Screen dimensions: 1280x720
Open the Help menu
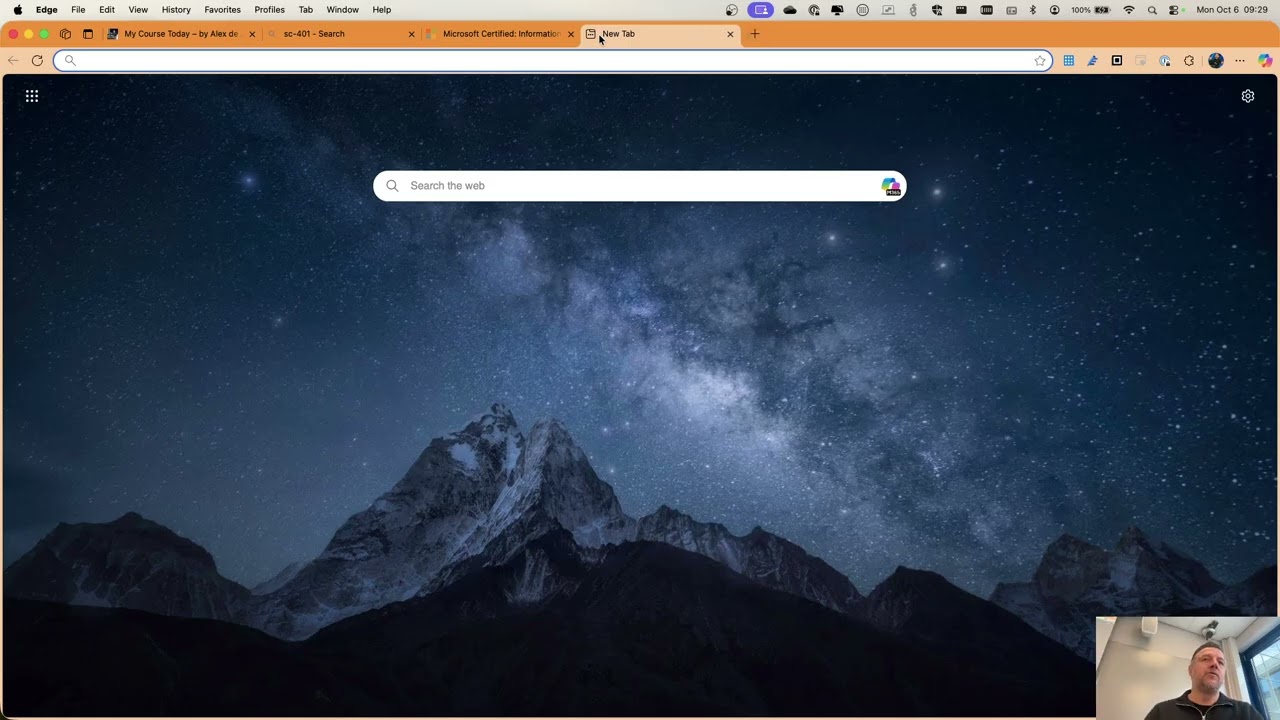pos(382,10)
